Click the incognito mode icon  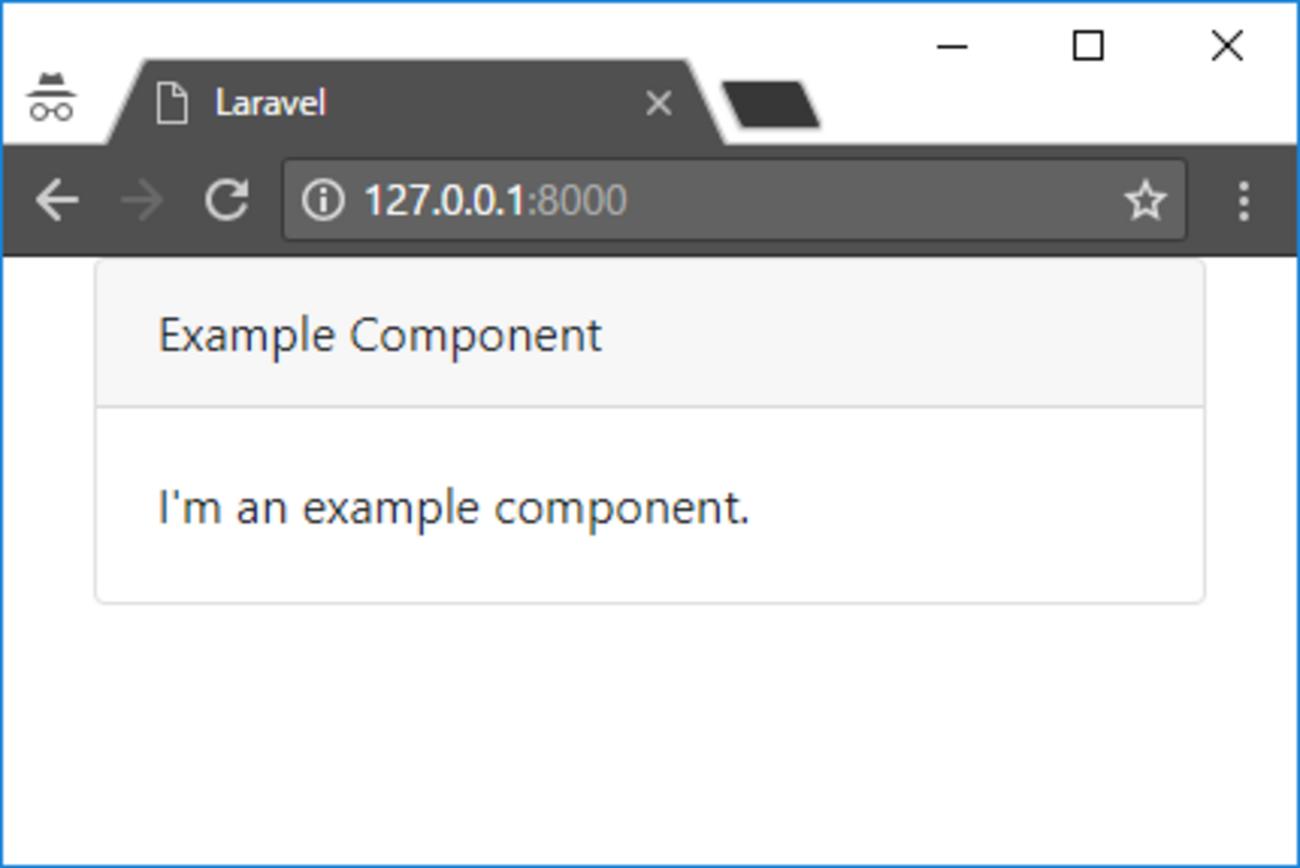click(51, 98)
